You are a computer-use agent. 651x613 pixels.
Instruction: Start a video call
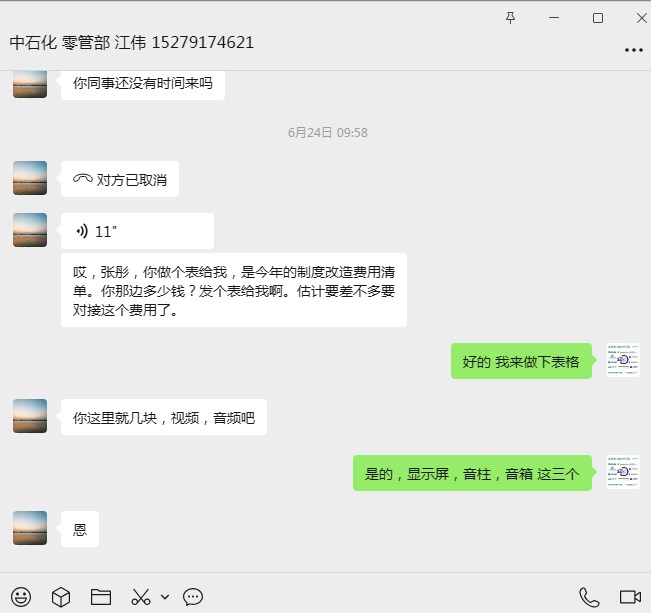(630, 597)
